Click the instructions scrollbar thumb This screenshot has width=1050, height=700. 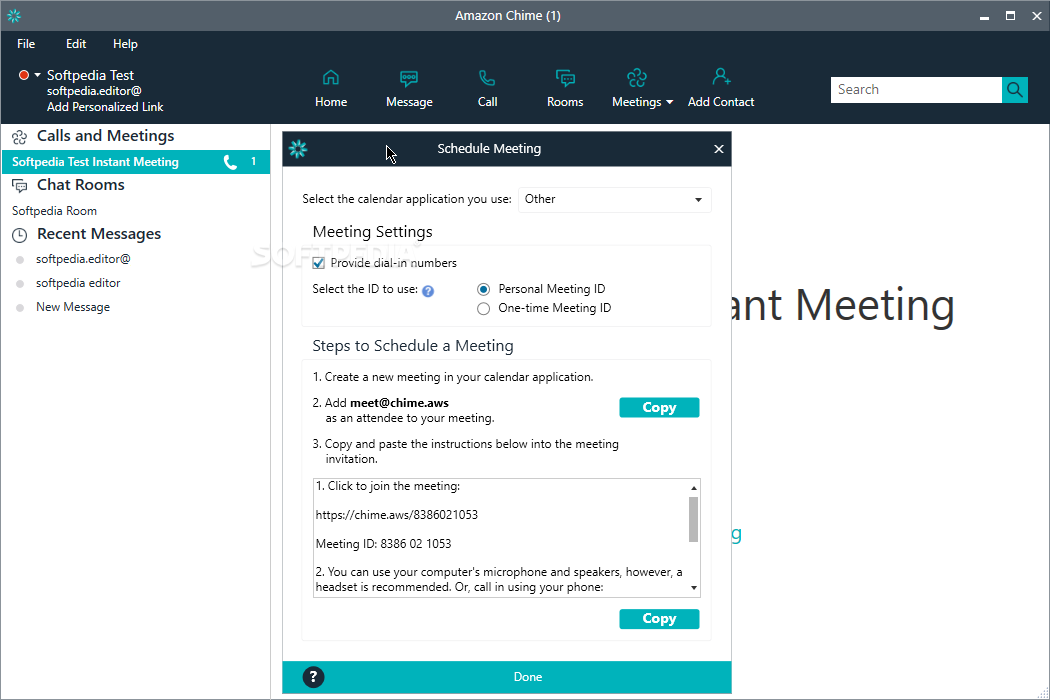click(694, 519)
